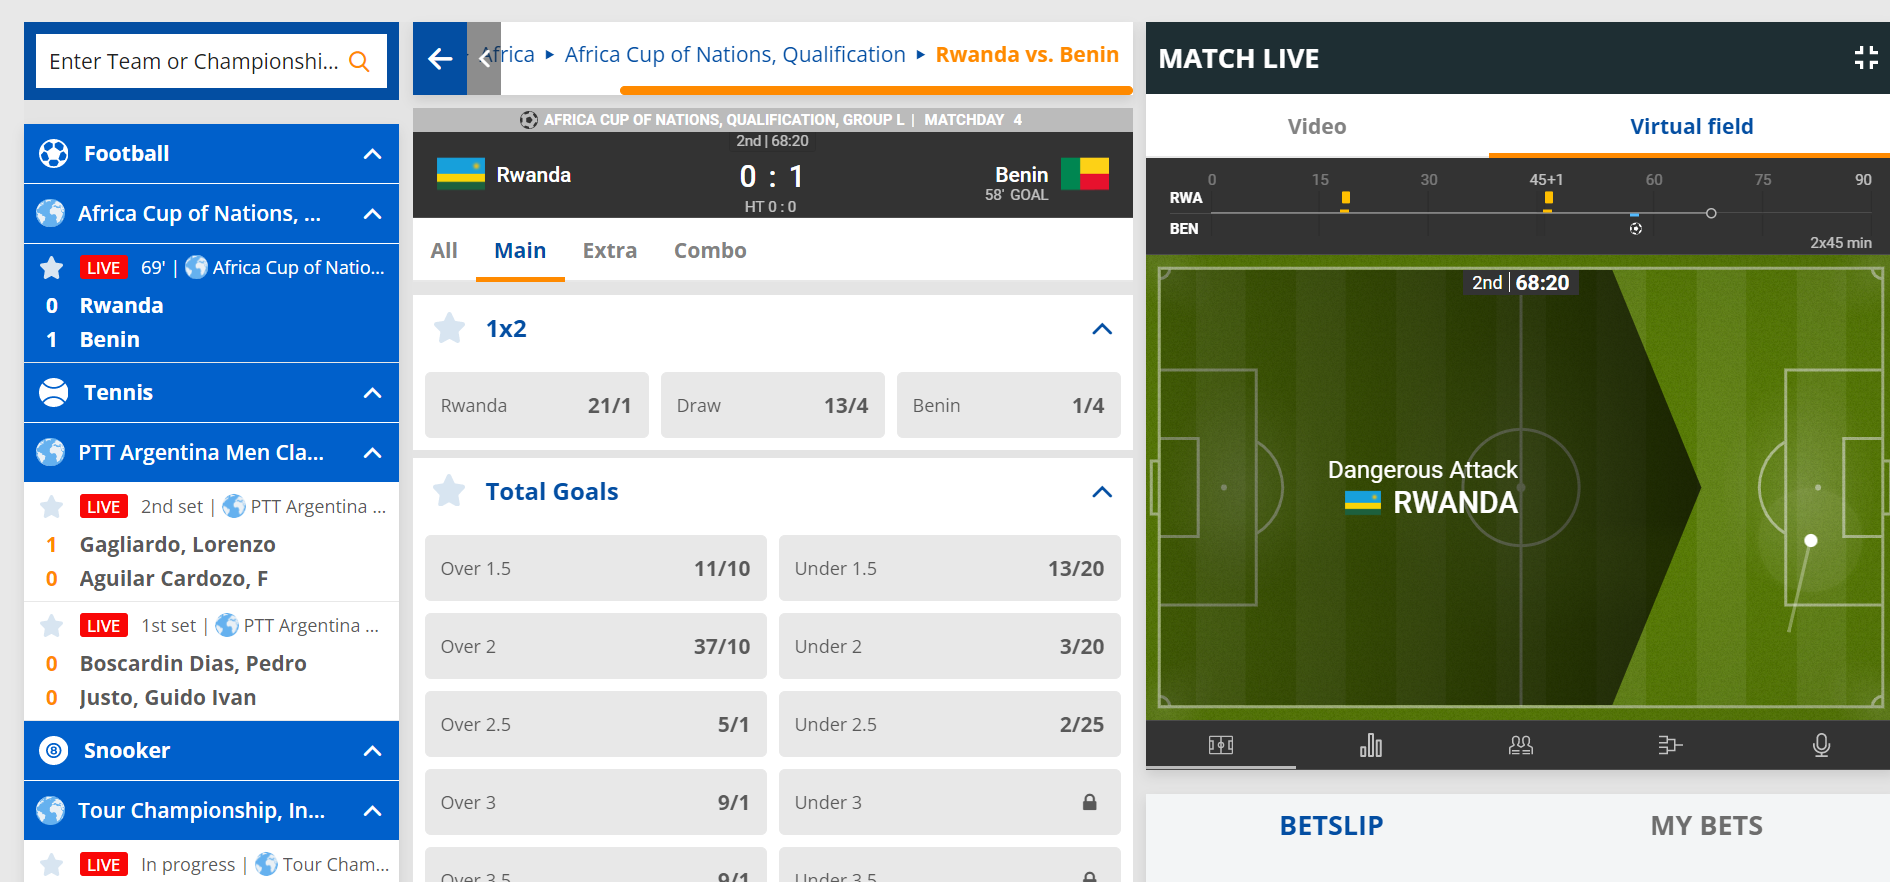Collapse the Tennis section
This screenshot has width=1890, height=882.
point(373,393)
